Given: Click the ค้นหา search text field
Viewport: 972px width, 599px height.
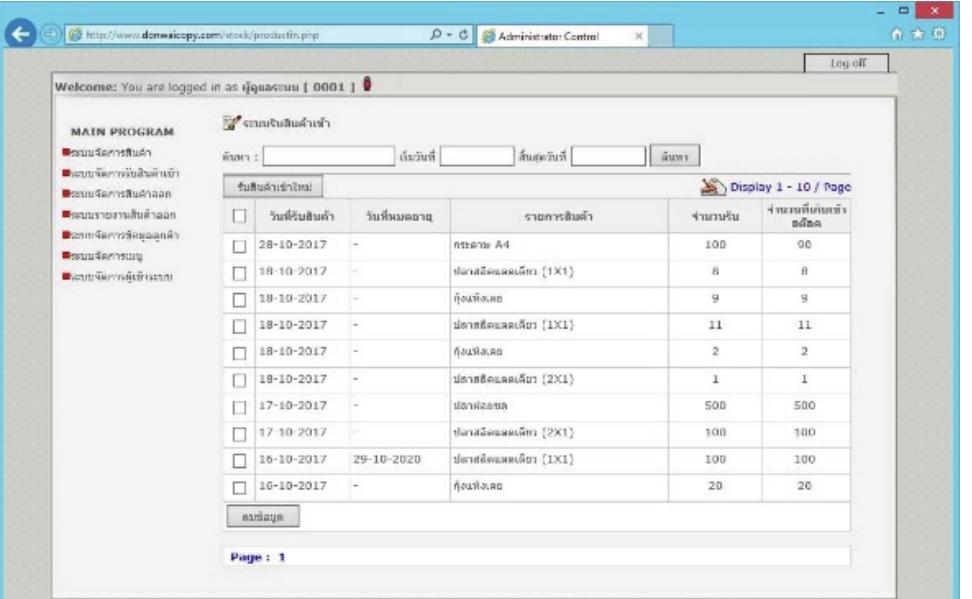Looking at the screenshot, I should click(x=328, y=156).
